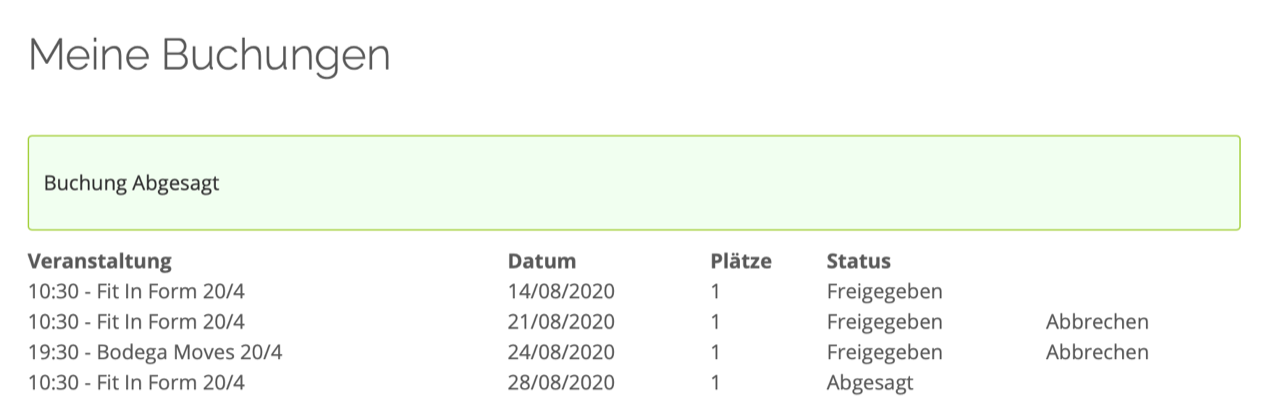The width and height of the screenshot is (1280, 399).
Task: Click the Abgesagt status in last row
Action: pos(870,382)
